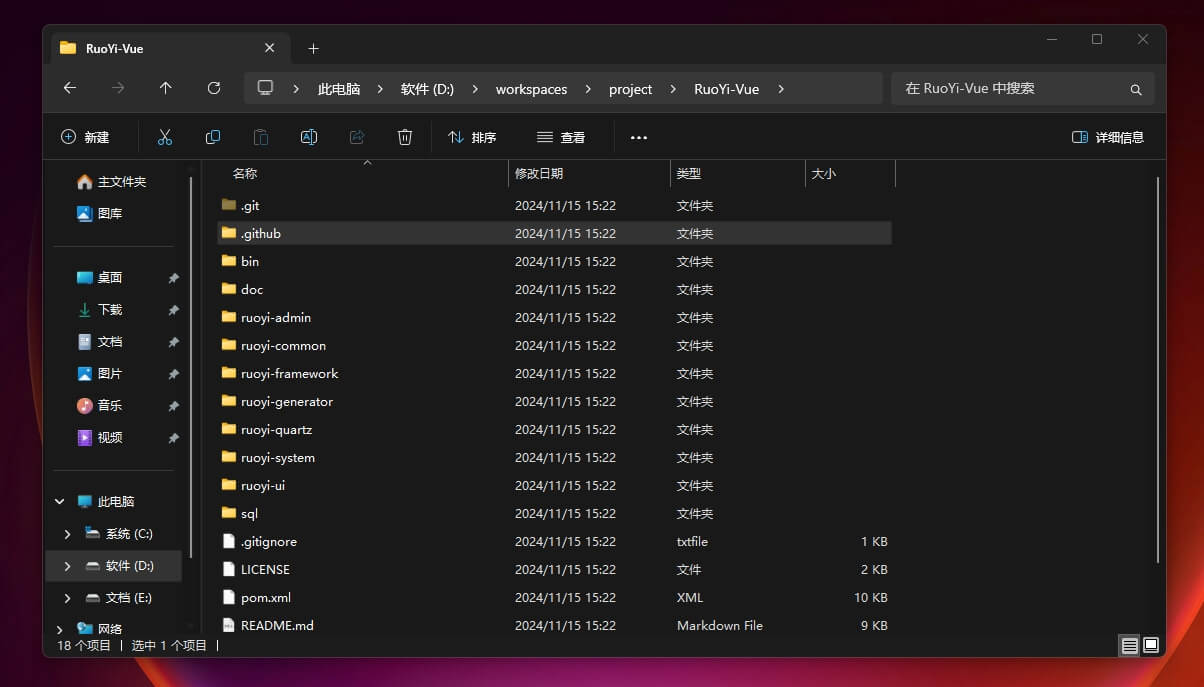Unpin 音乐 via its pin icon
This screenshot has width=1204, height=687.
point(173,406)
